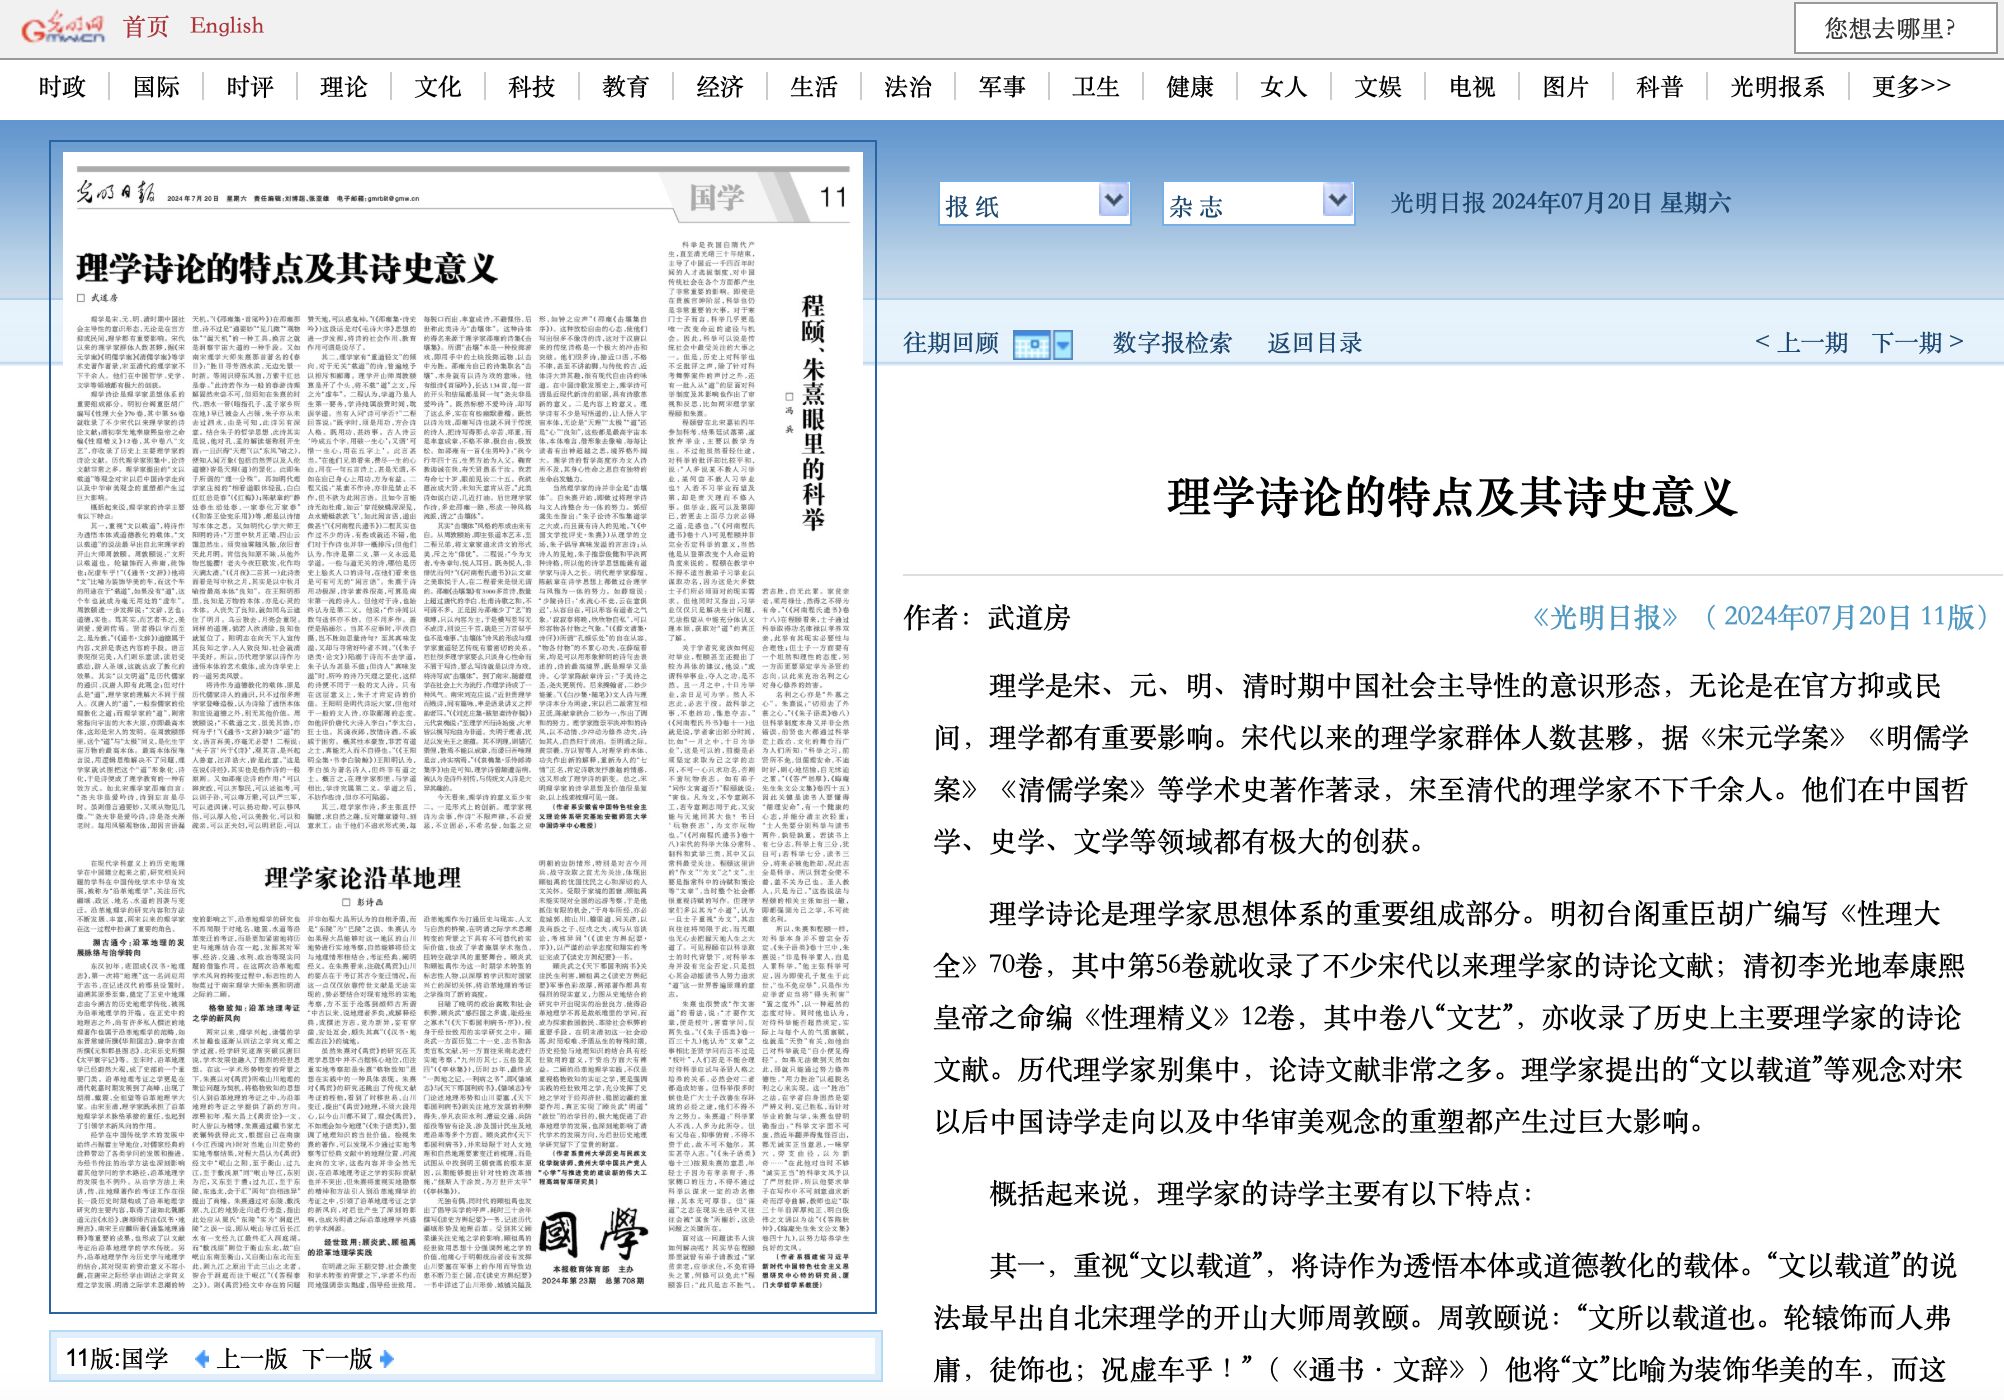Open 数字报检索 search

(x=1172, y=343)
